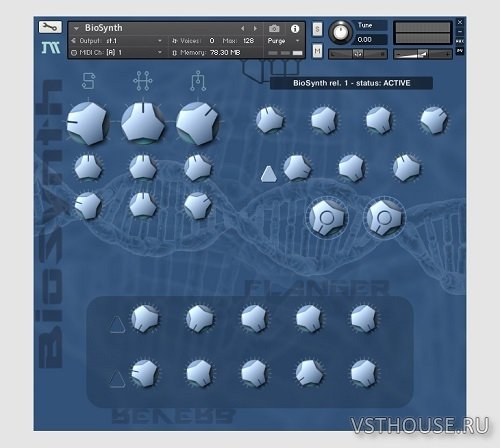The height and width of the screenshot is (448, 500).
Task: Open the Purge dropdown menu
Action: pyautogui.click(x=283, y=41)
